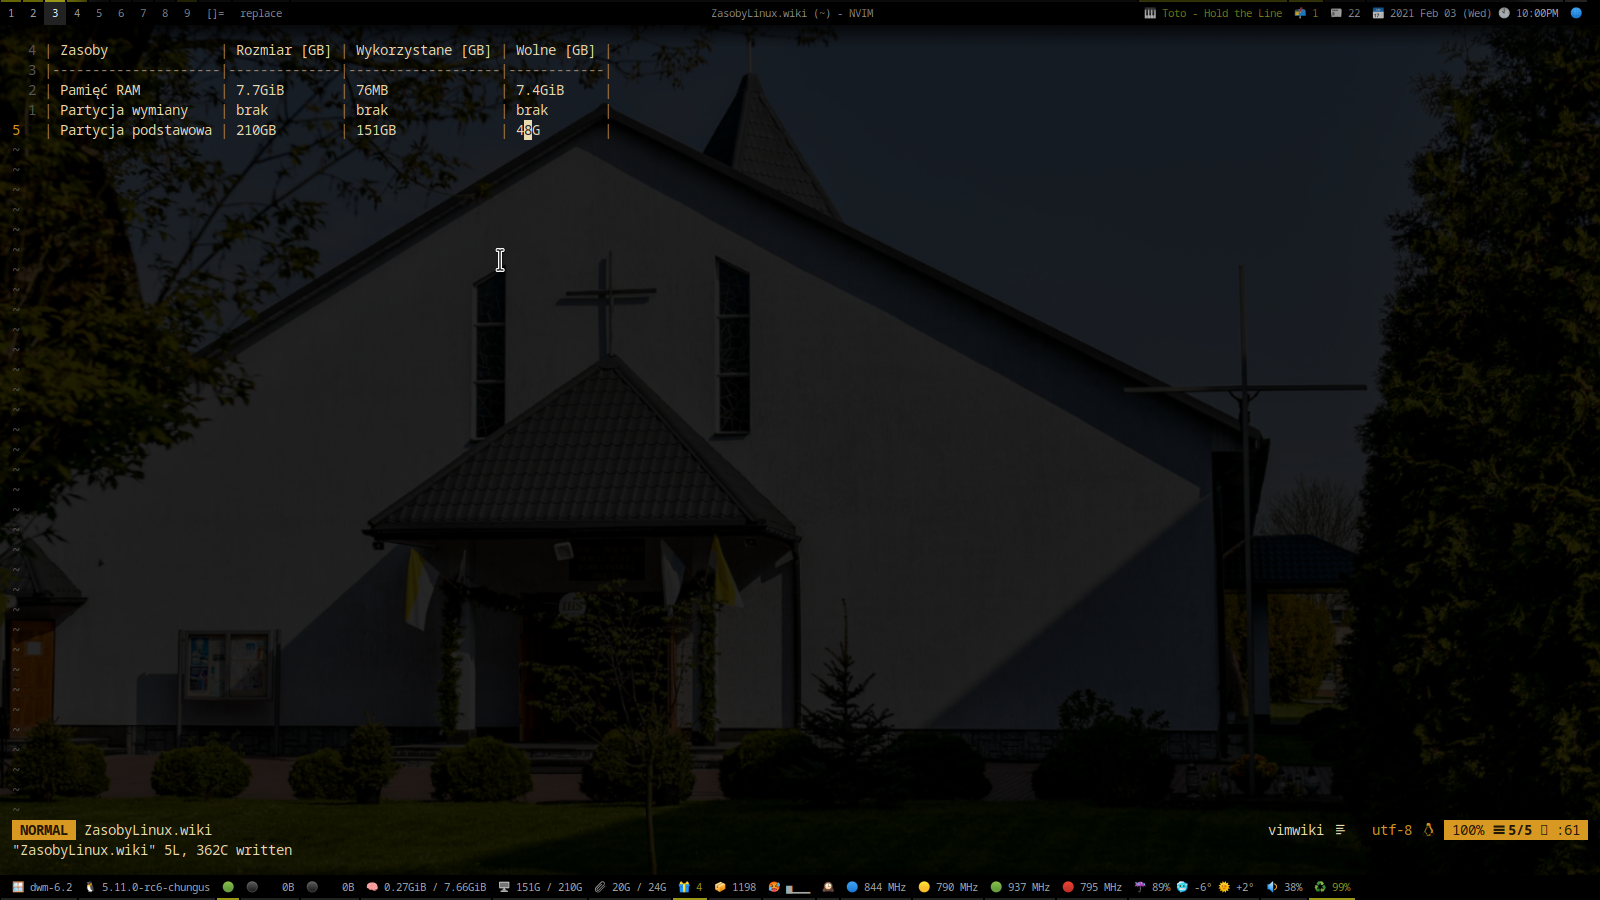Open the calendar icon next to the date
This screenshot has width=1600, height=900.
1378,13
